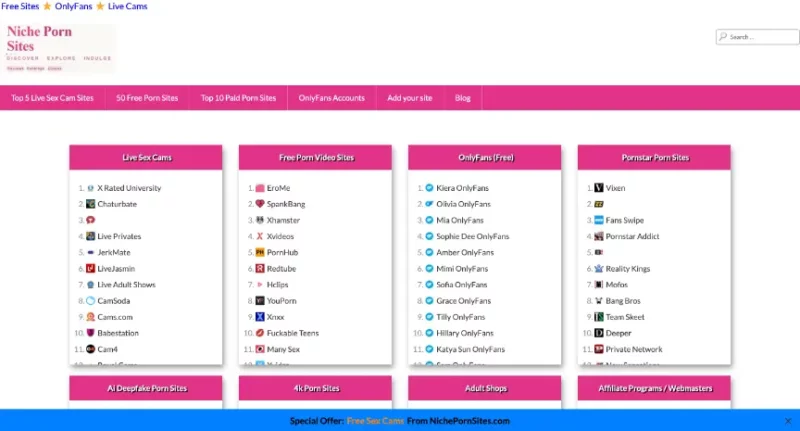Click the Team Skeet favicon icon
The width and height of the screenshot is (800, 431).
click(x=598, y=317)
